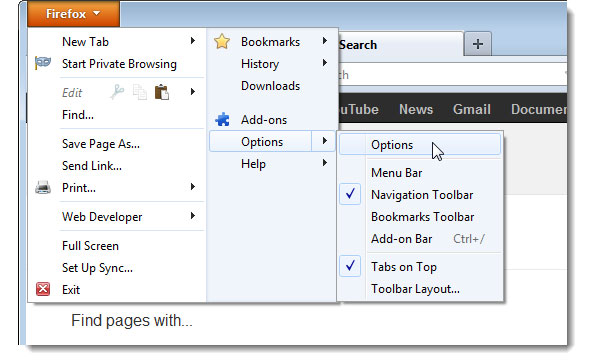
Task: Open the Documents link in page bar
Action: click(539, 109)
